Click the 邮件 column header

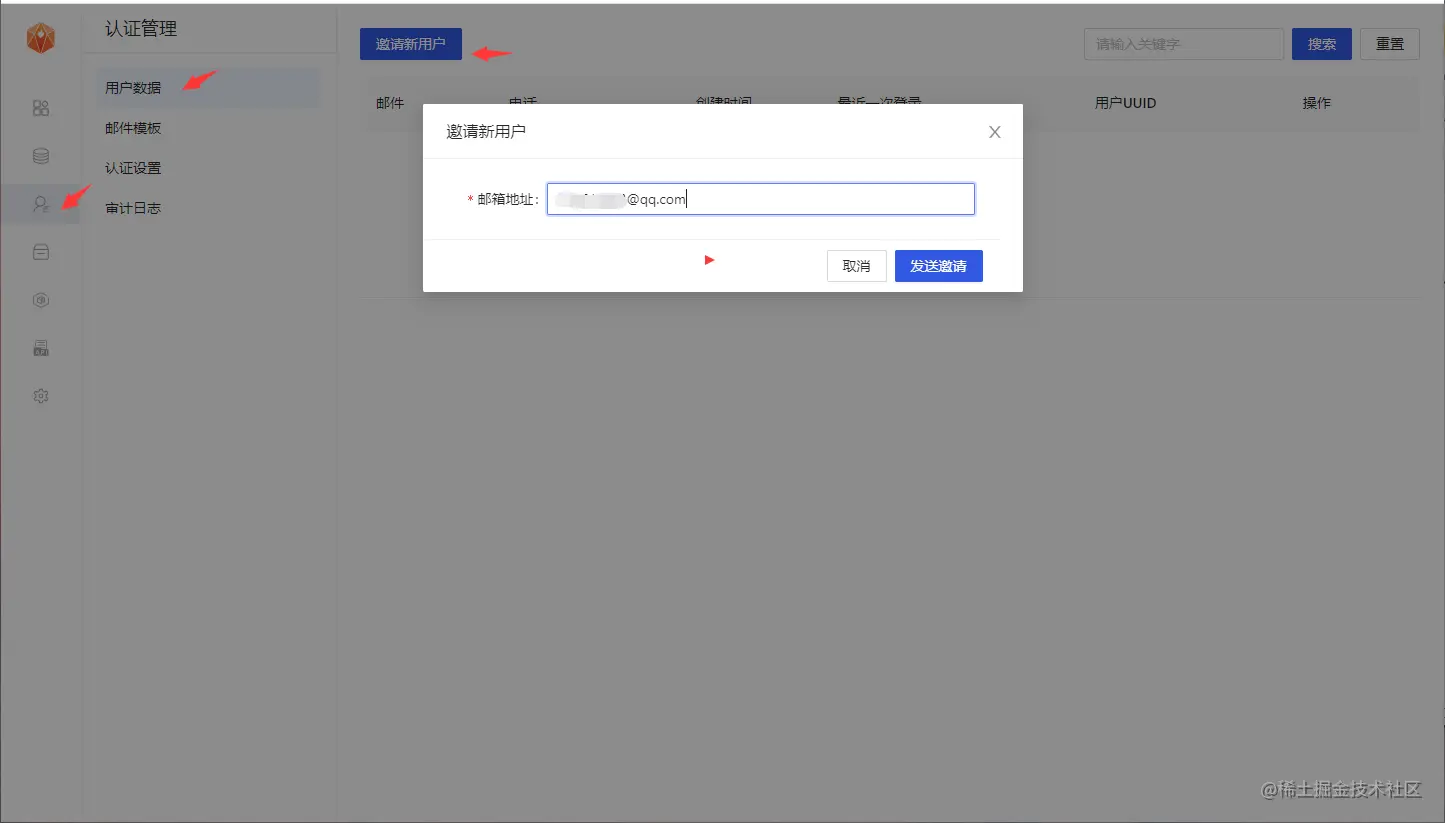click(x=390, y=103)
